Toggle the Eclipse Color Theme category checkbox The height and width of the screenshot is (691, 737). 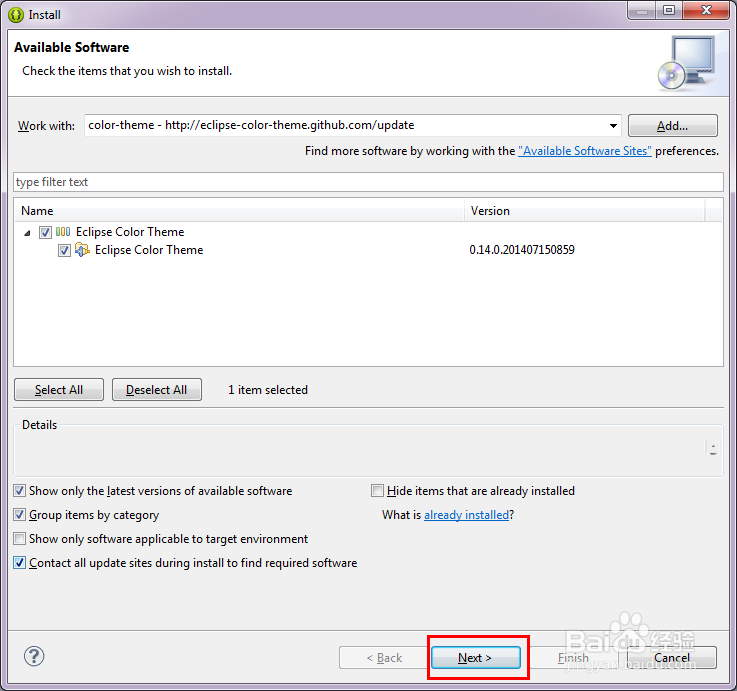click(45, 232)
